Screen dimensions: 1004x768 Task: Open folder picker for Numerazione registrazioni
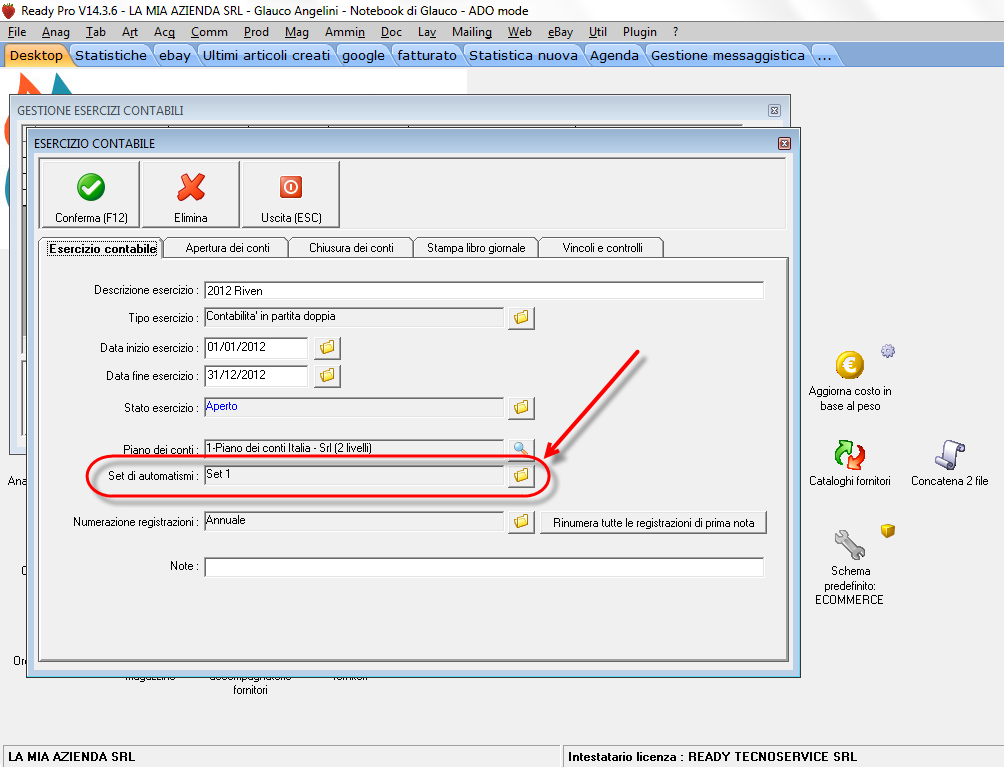[x=521, y=522]
